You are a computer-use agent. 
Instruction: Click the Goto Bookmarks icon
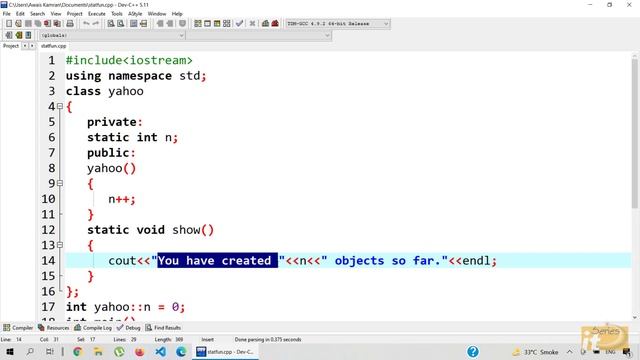coord(28,35)
